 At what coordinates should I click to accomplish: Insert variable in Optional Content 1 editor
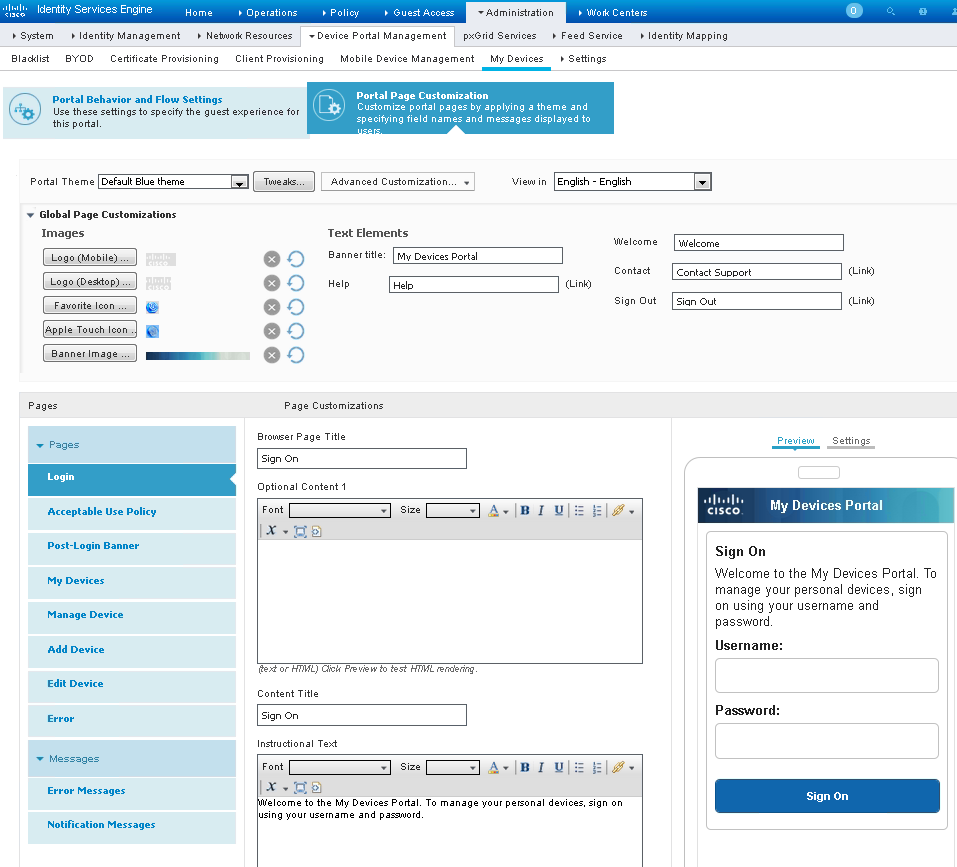point(272,531)
